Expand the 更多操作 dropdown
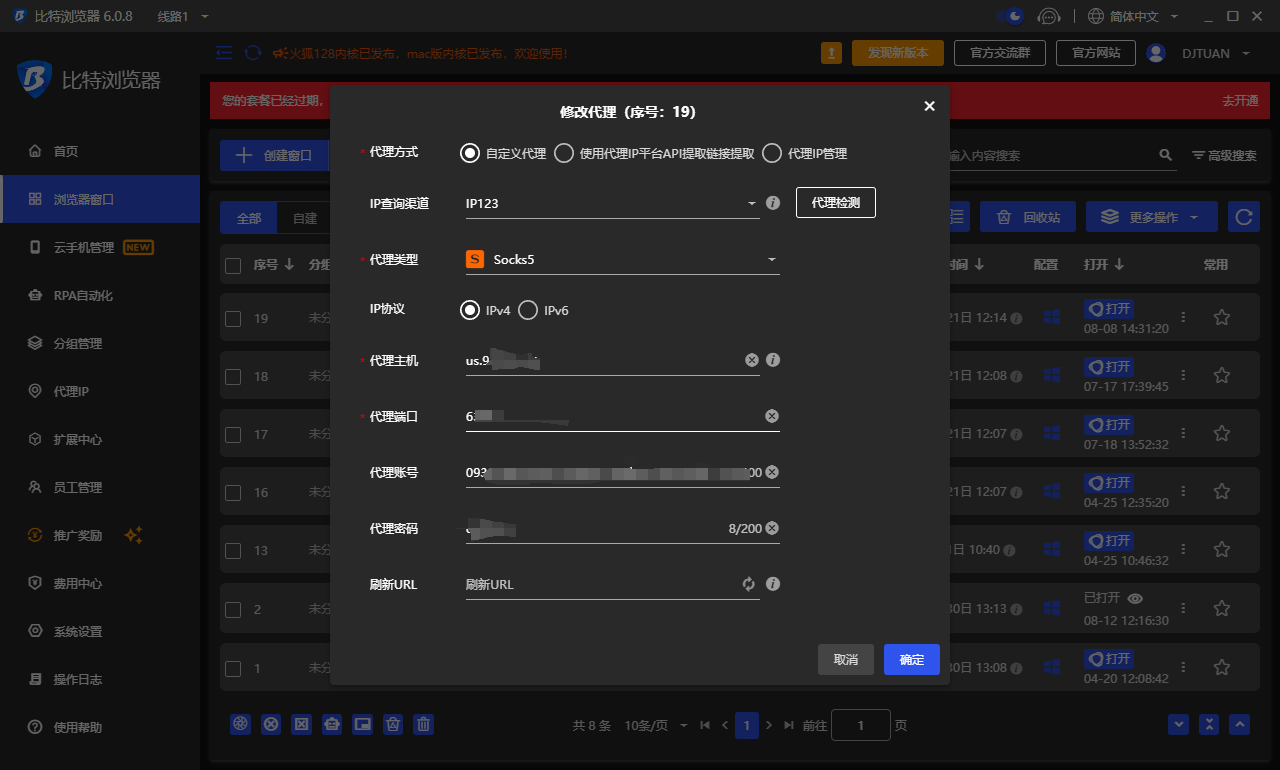Image resolution: width=1280 pixels, height=770 pixels. [x=1151, y=217]
